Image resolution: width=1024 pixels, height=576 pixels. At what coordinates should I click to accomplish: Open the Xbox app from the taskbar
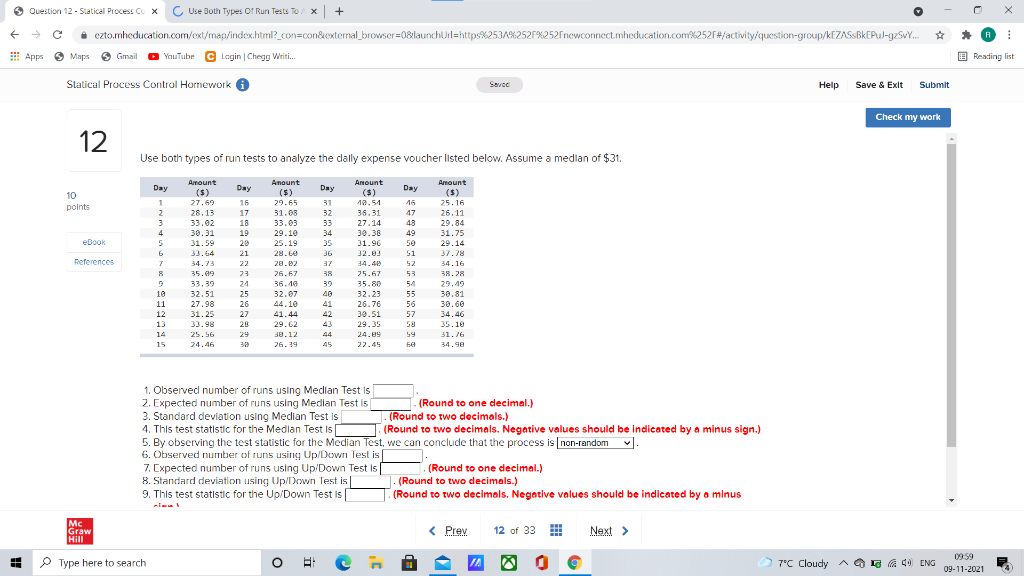point(508,563)
